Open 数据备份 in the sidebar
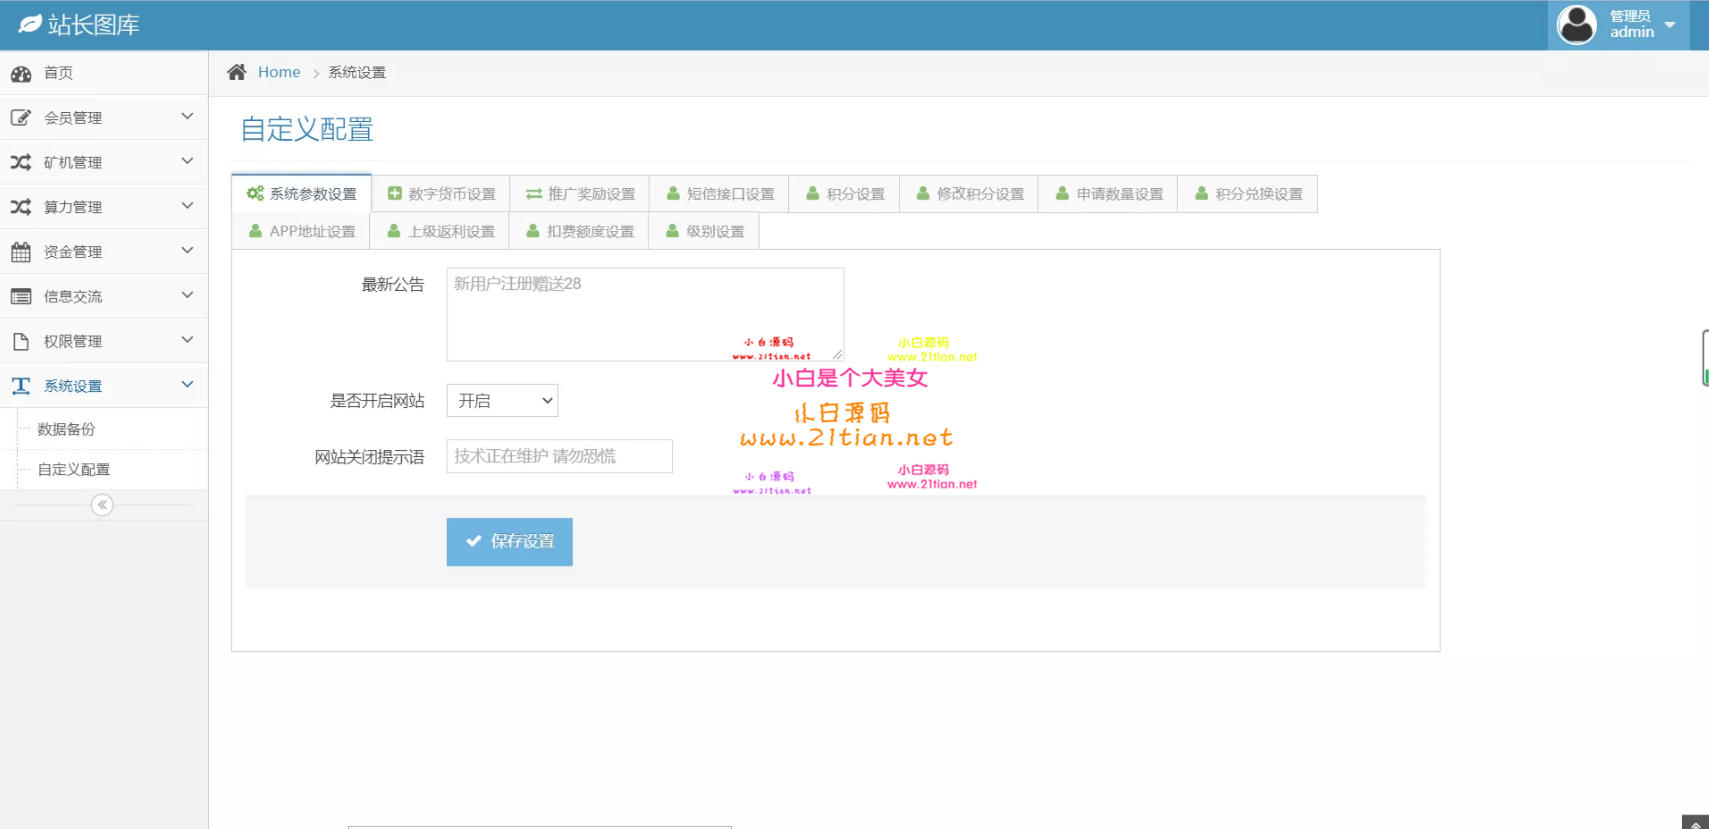1709x829 pixels. point(66,429)
